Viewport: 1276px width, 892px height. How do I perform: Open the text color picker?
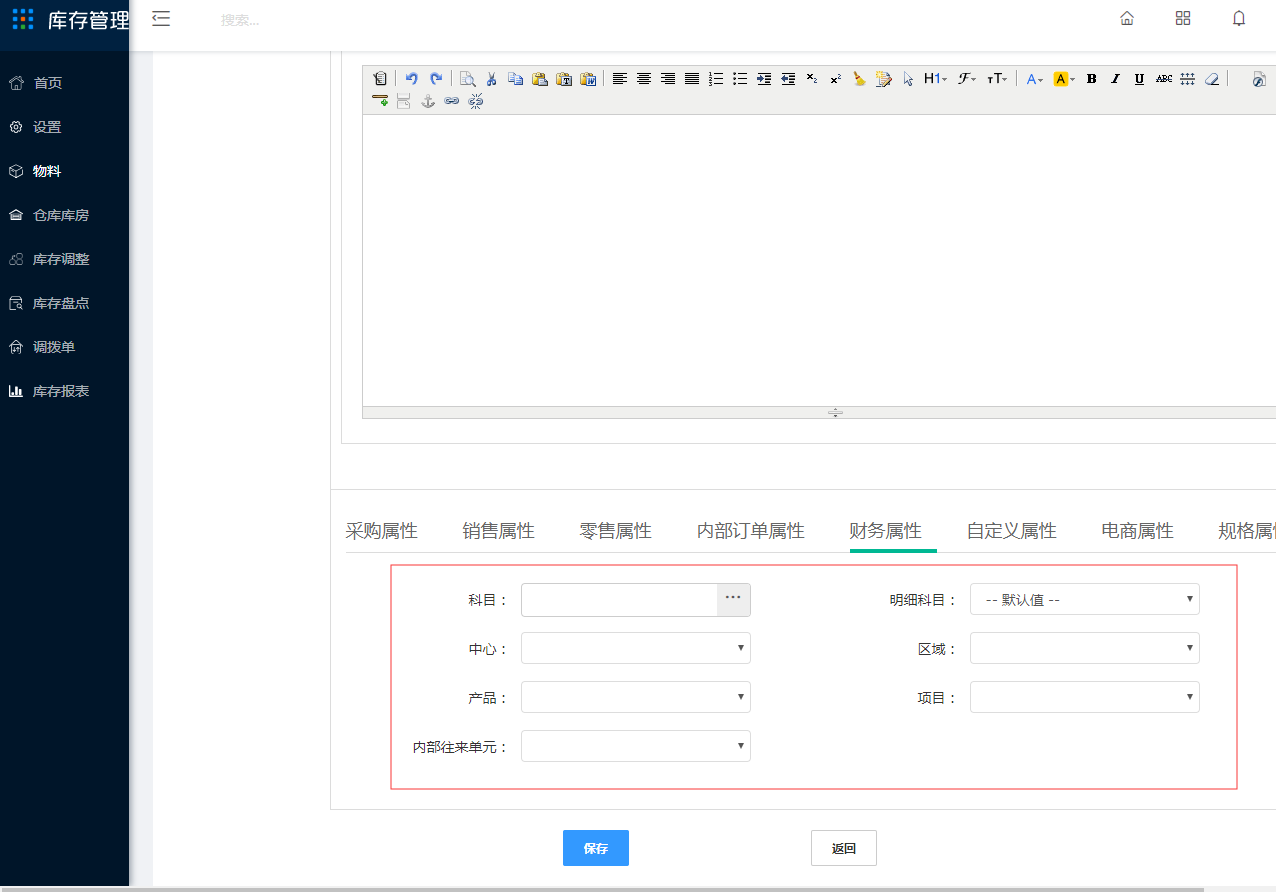[1035, 79]
